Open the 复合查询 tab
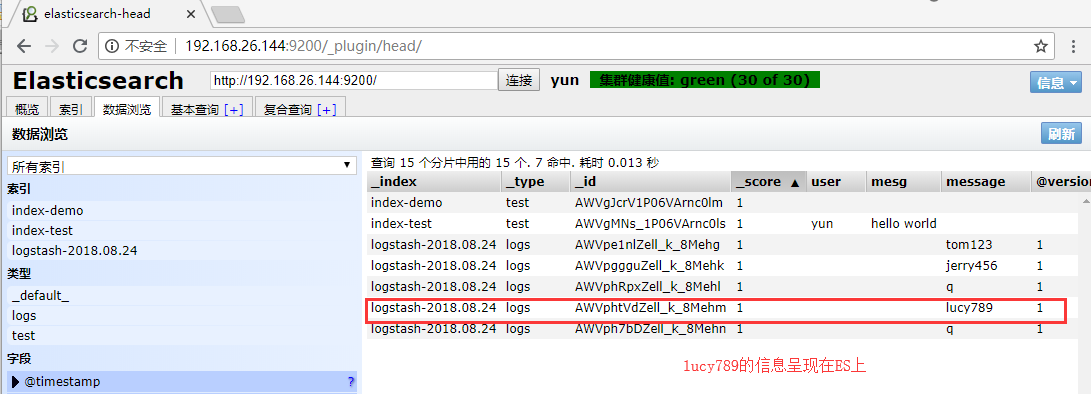Image resolution: width=1091 pixels, height=394 pixels. pyautogui.click(x=288, y=109)
